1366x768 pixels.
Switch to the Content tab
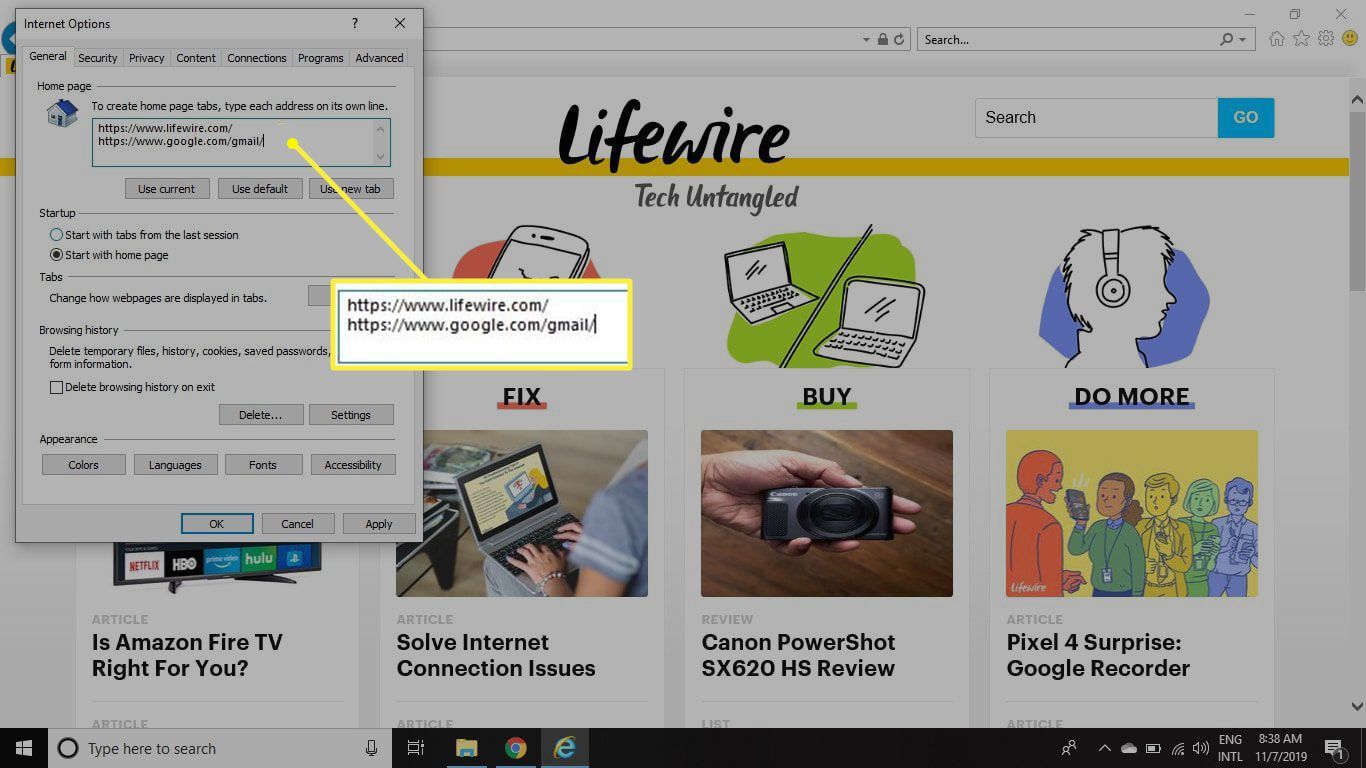point(196,58)
